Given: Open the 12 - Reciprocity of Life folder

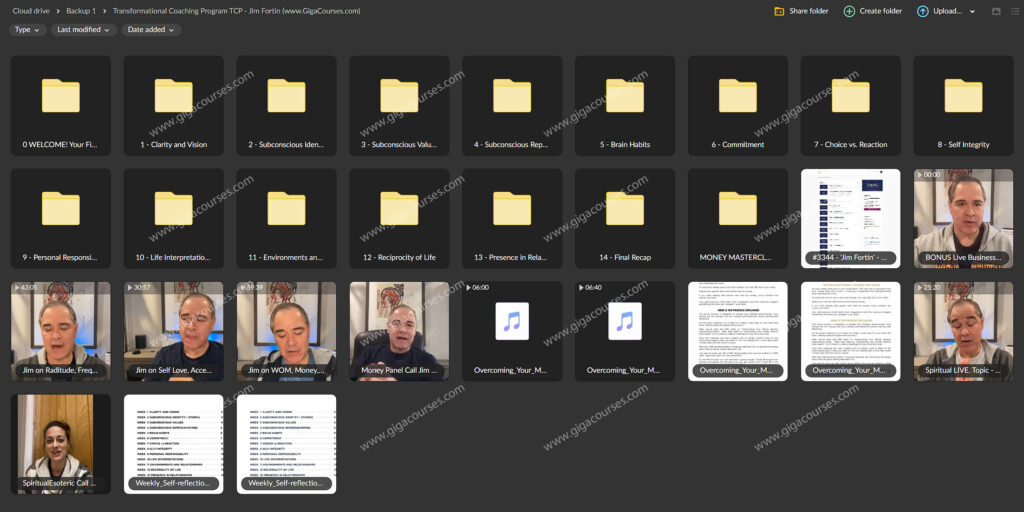Looking at the screenshot, I should [399, 218].
